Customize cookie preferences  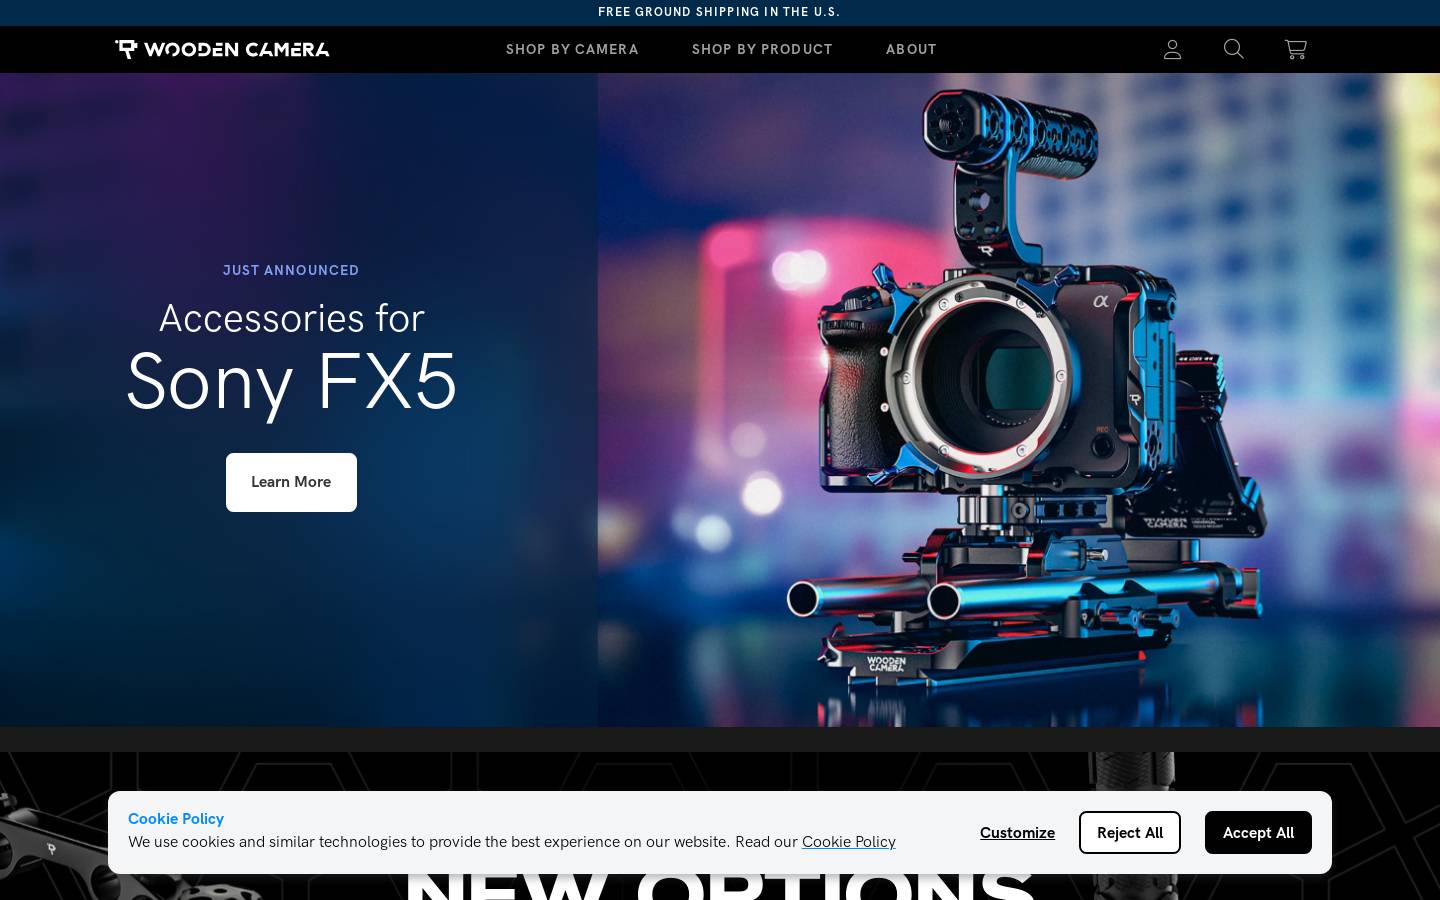point(1017,832)
